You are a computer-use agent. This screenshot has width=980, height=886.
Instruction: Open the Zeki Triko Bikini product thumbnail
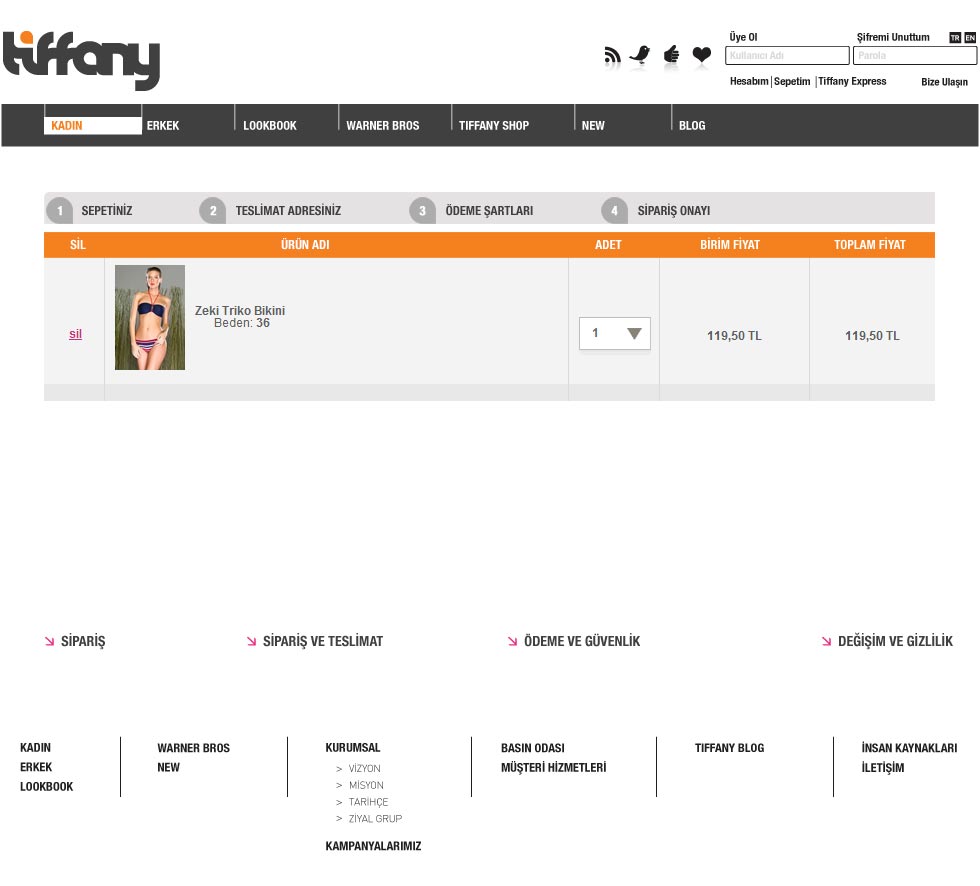click(x=150, y=318)
